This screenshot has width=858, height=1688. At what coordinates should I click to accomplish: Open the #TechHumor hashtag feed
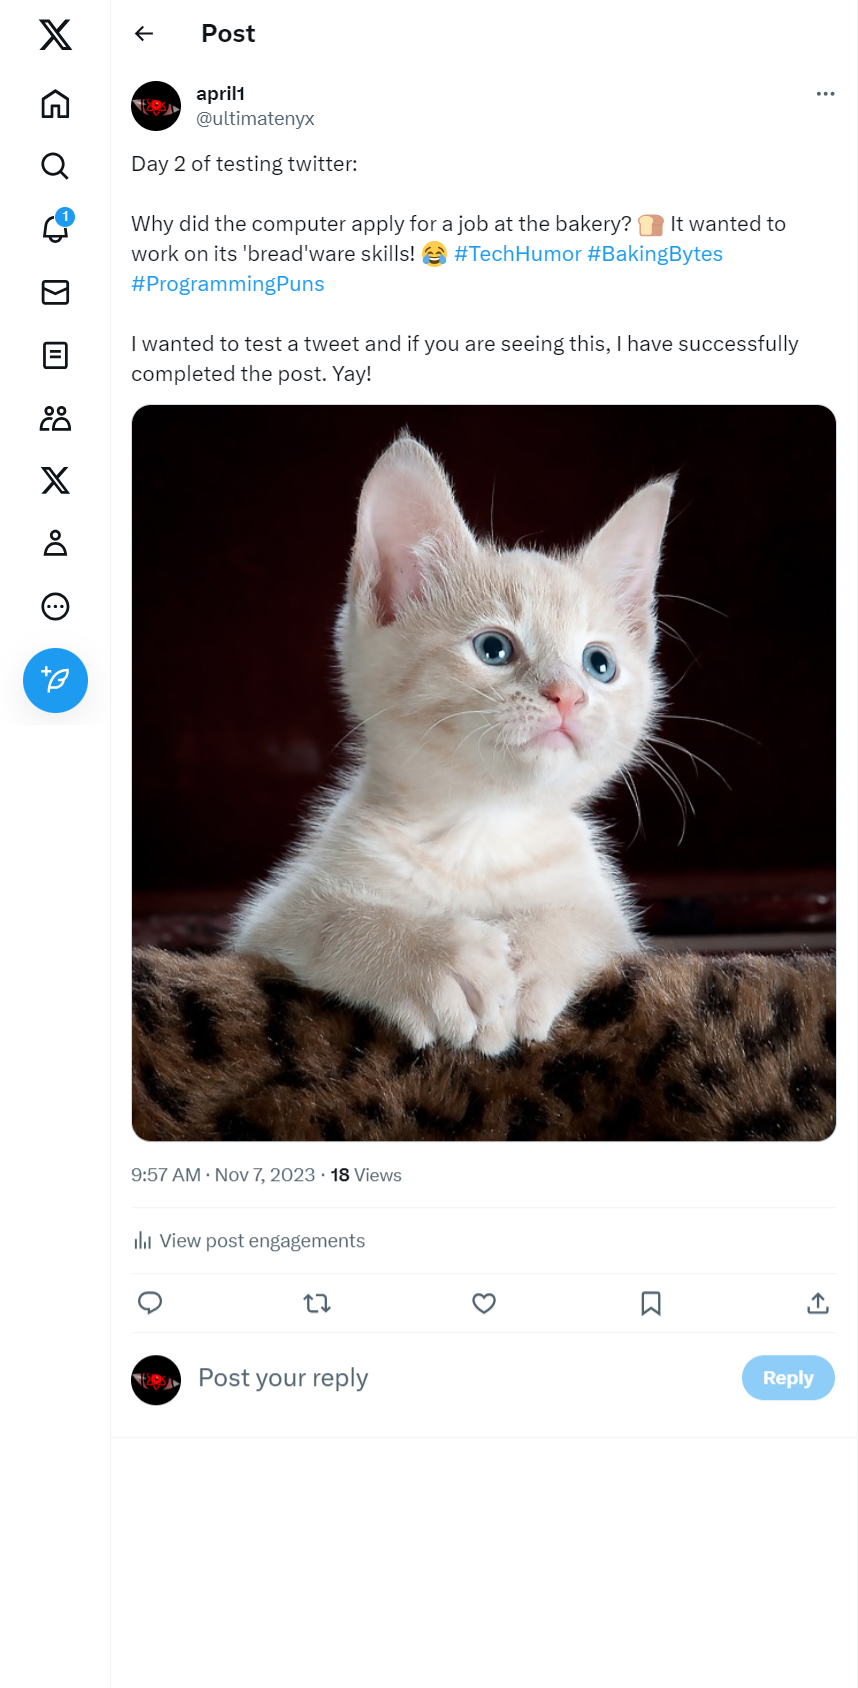point(519,253)
